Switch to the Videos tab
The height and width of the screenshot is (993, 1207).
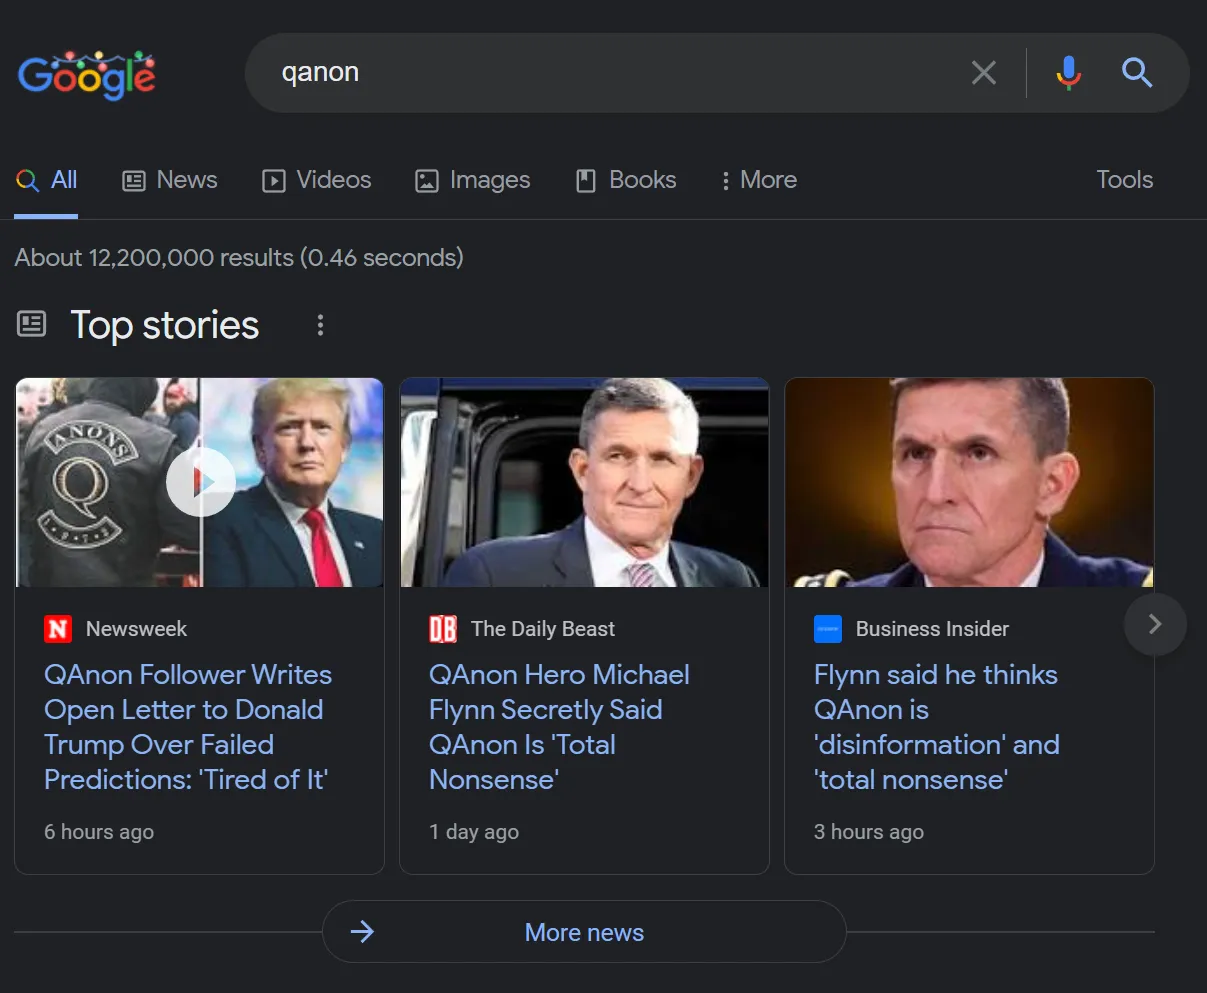pyautogui.click(x=316, y=180)
